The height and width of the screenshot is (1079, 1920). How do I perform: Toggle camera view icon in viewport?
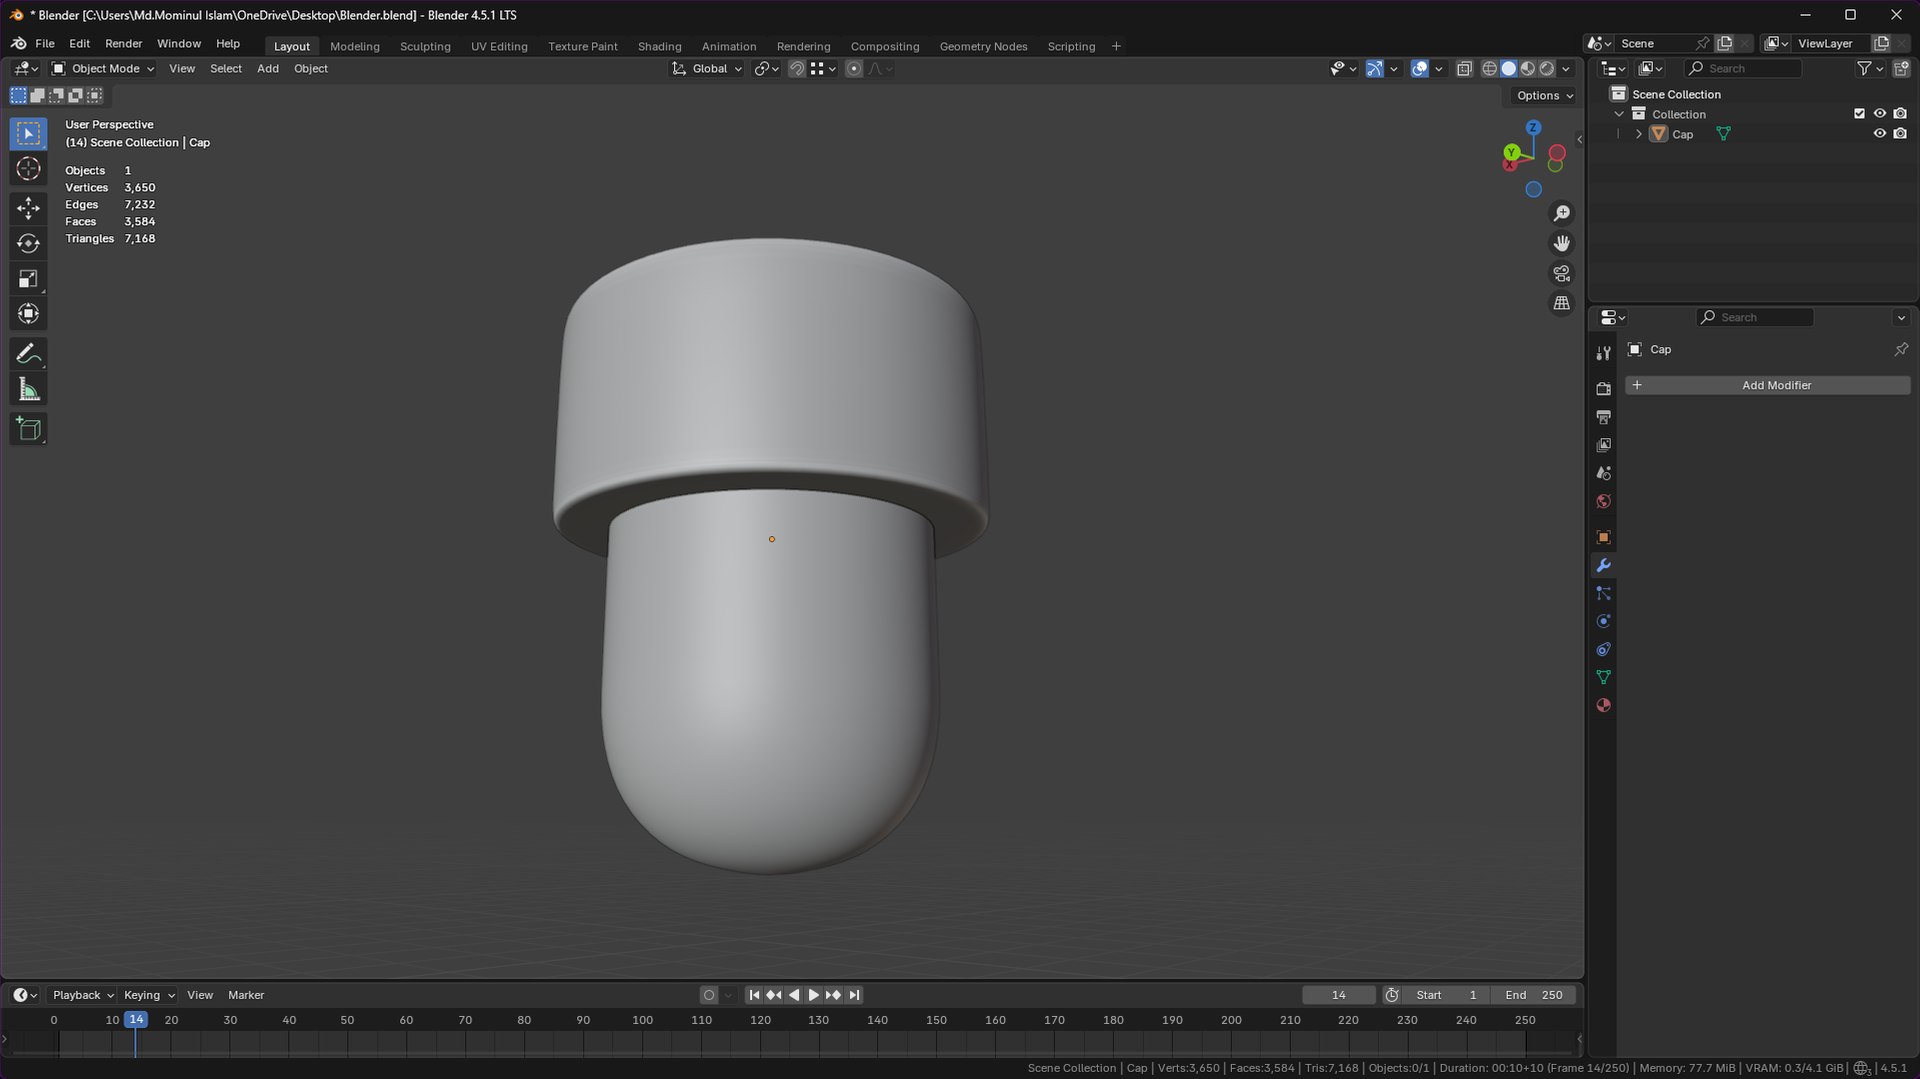1561,273
